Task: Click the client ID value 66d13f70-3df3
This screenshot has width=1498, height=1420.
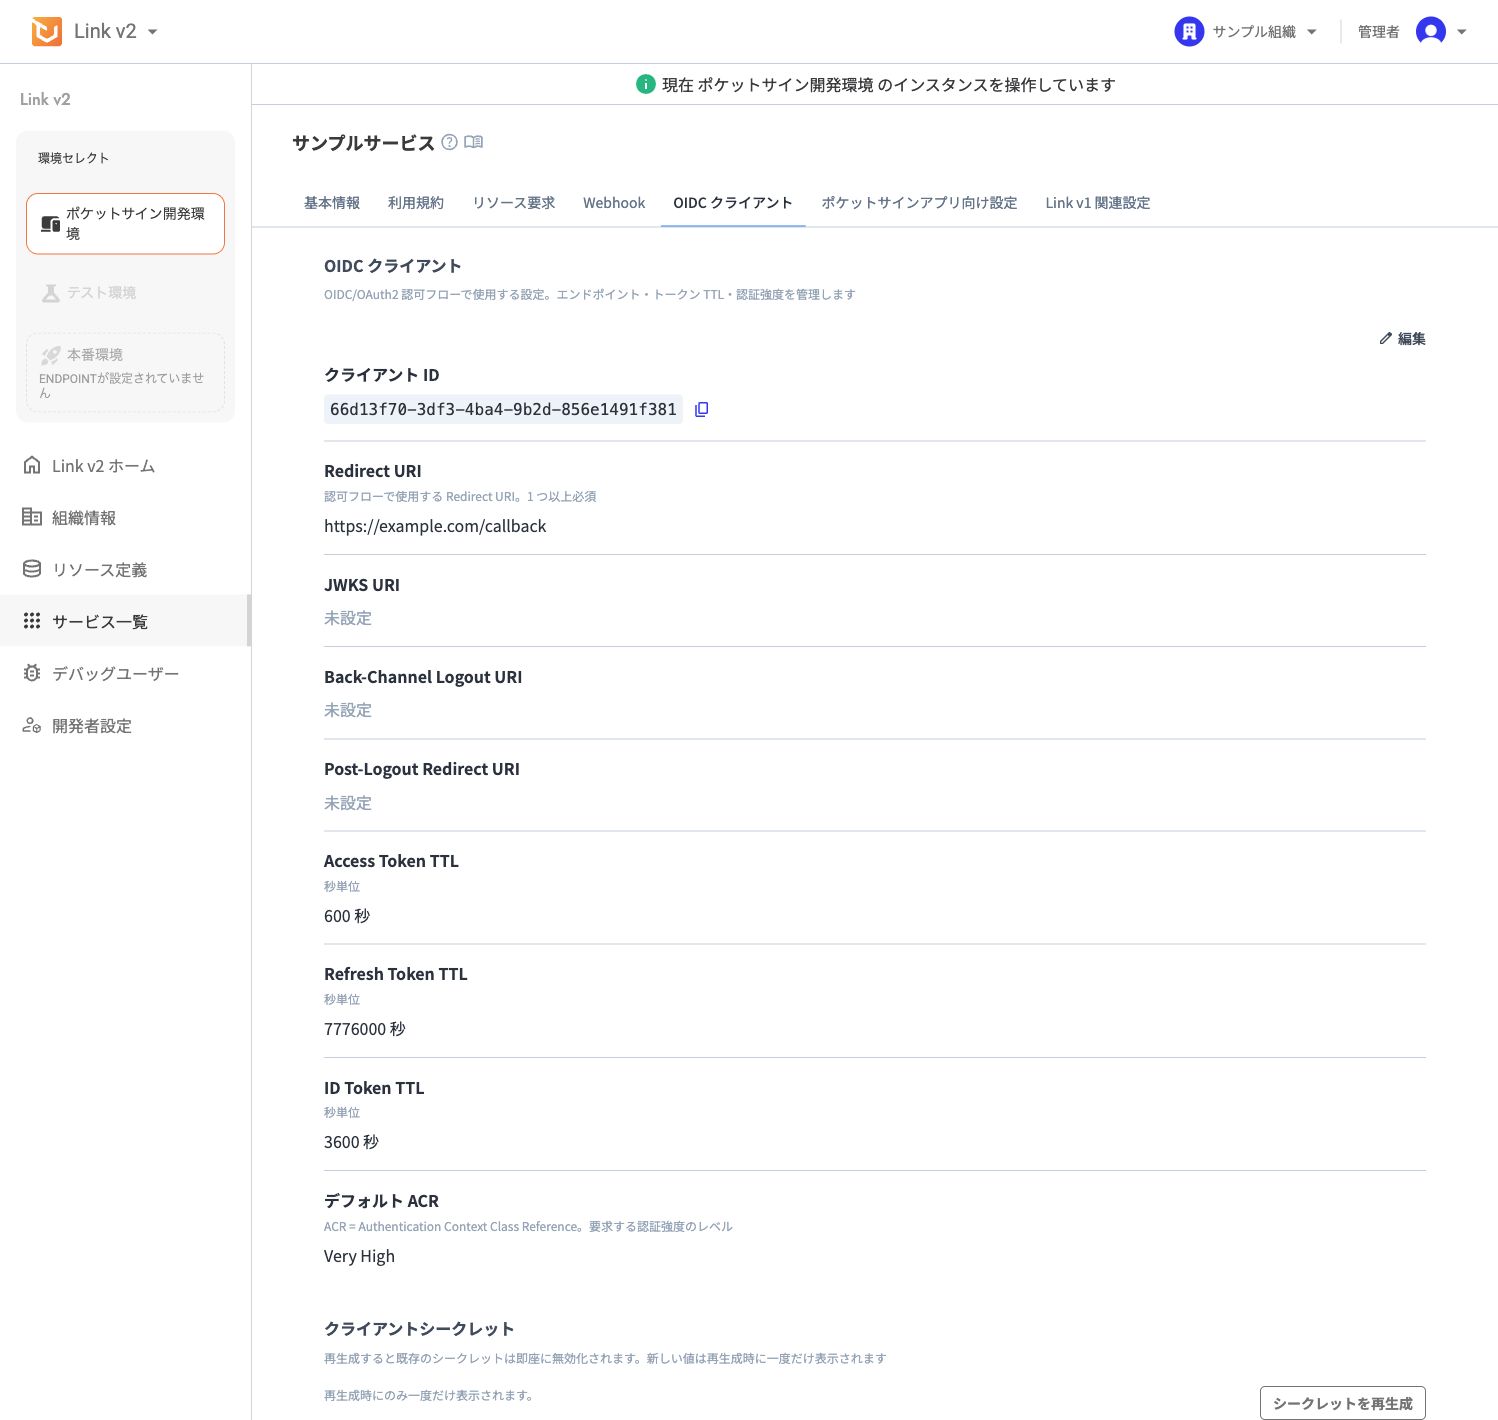Action: 503,409
